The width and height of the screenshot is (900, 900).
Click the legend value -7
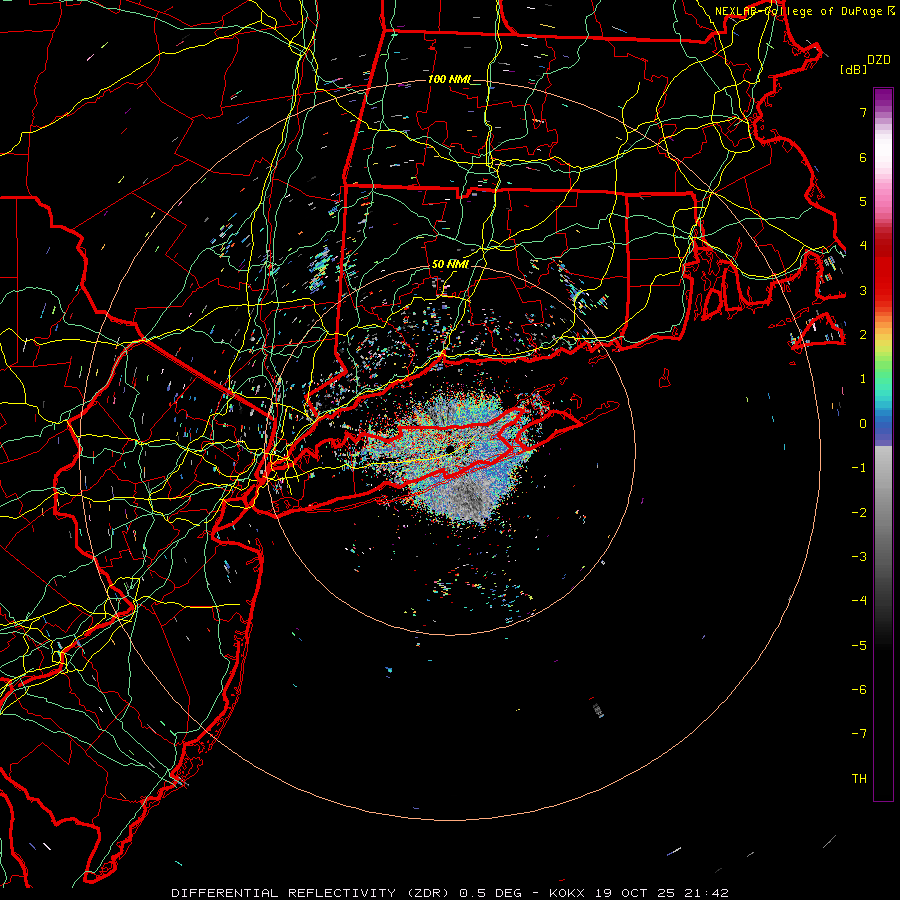pyautogui.click(x=859, y=734)
